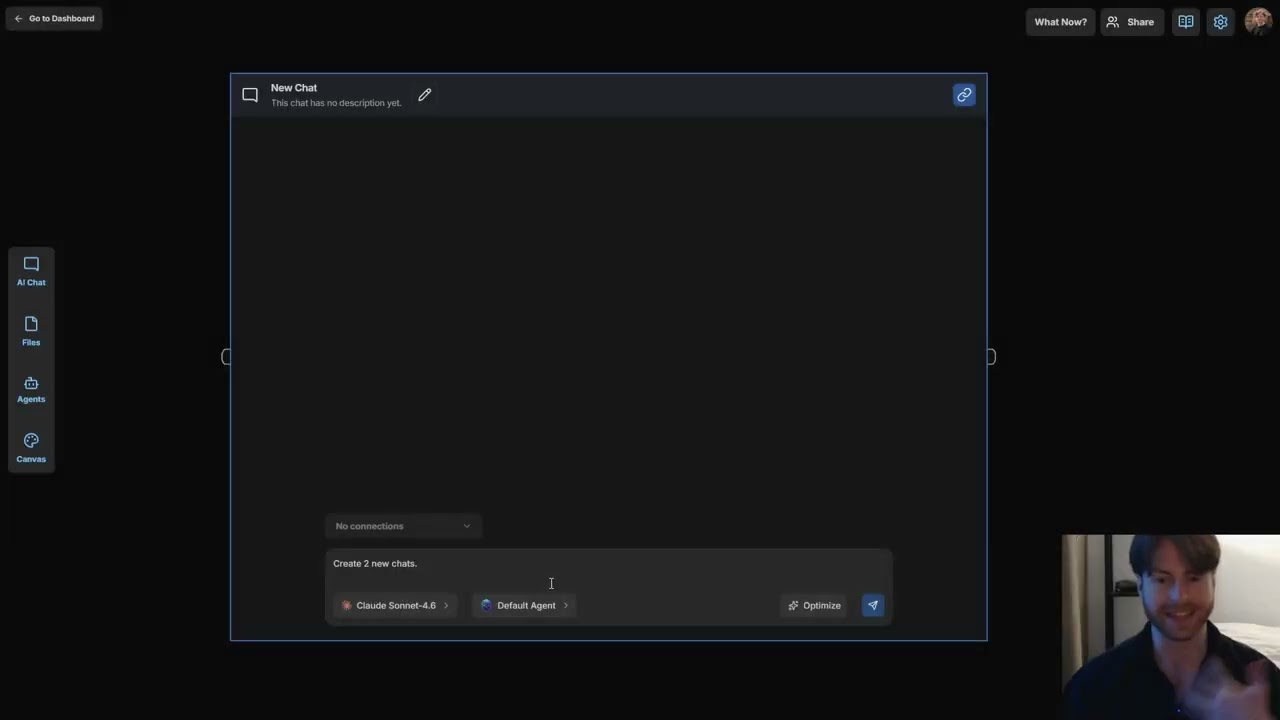
Task: Click the Optimize prompt button
Action: [814, 605]
